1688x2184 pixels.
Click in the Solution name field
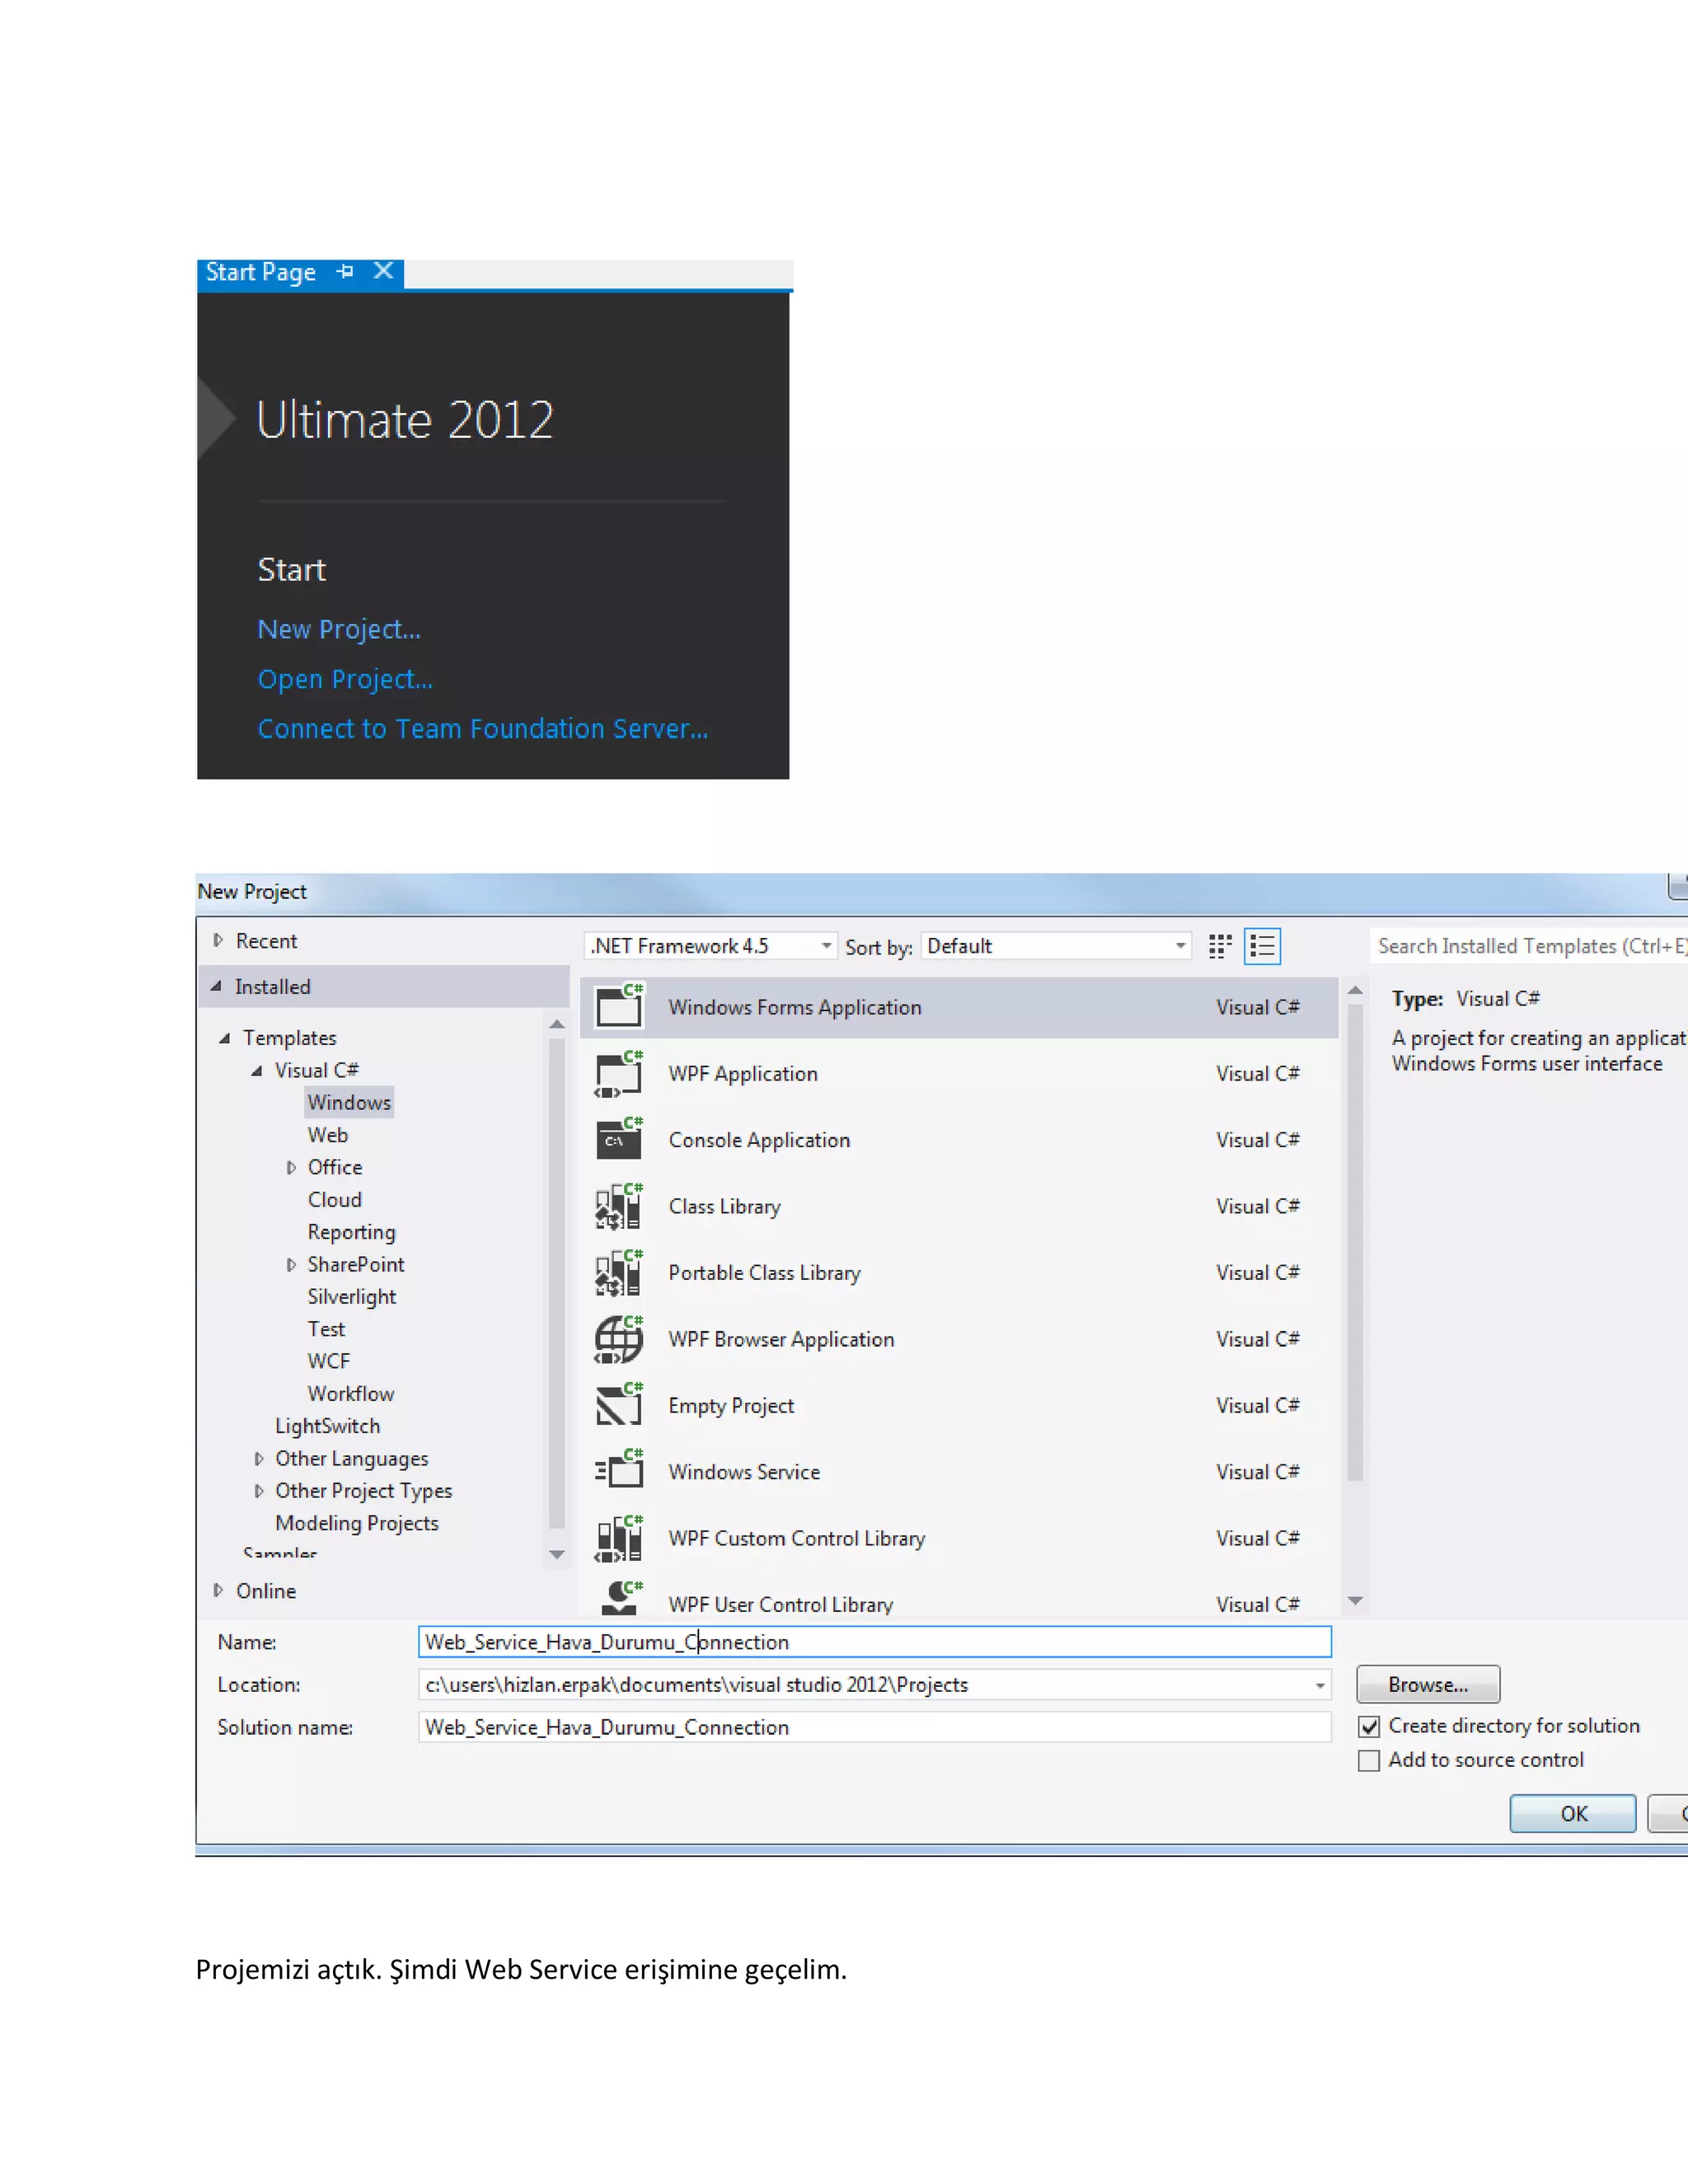click(x=873, y=1727)
